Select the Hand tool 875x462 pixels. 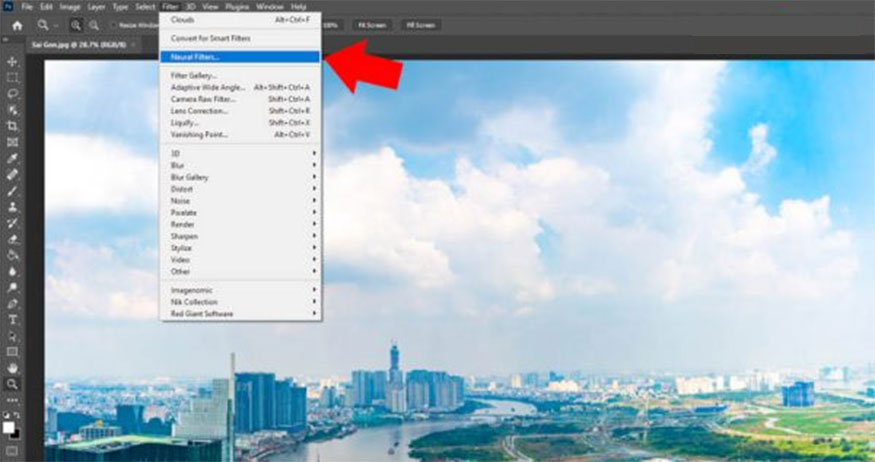click(x=13, y=367)
